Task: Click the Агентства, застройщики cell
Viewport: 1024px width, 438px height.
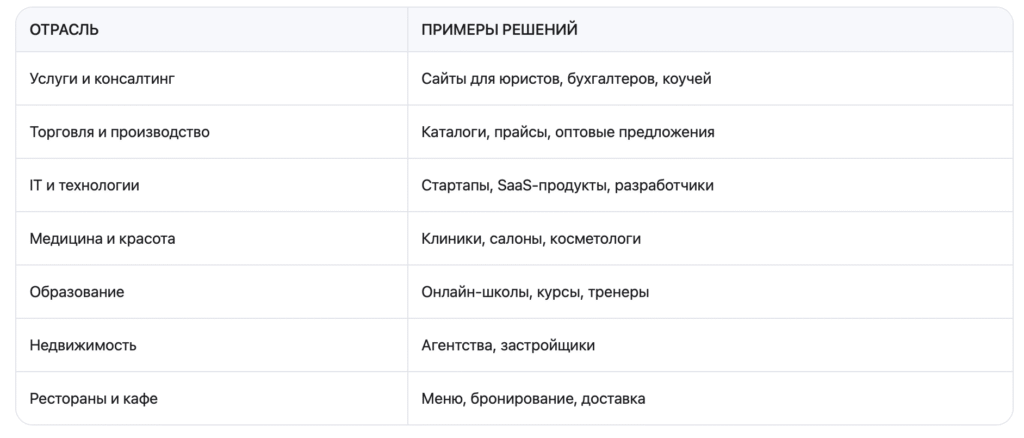Action: [x=508, y=345]
